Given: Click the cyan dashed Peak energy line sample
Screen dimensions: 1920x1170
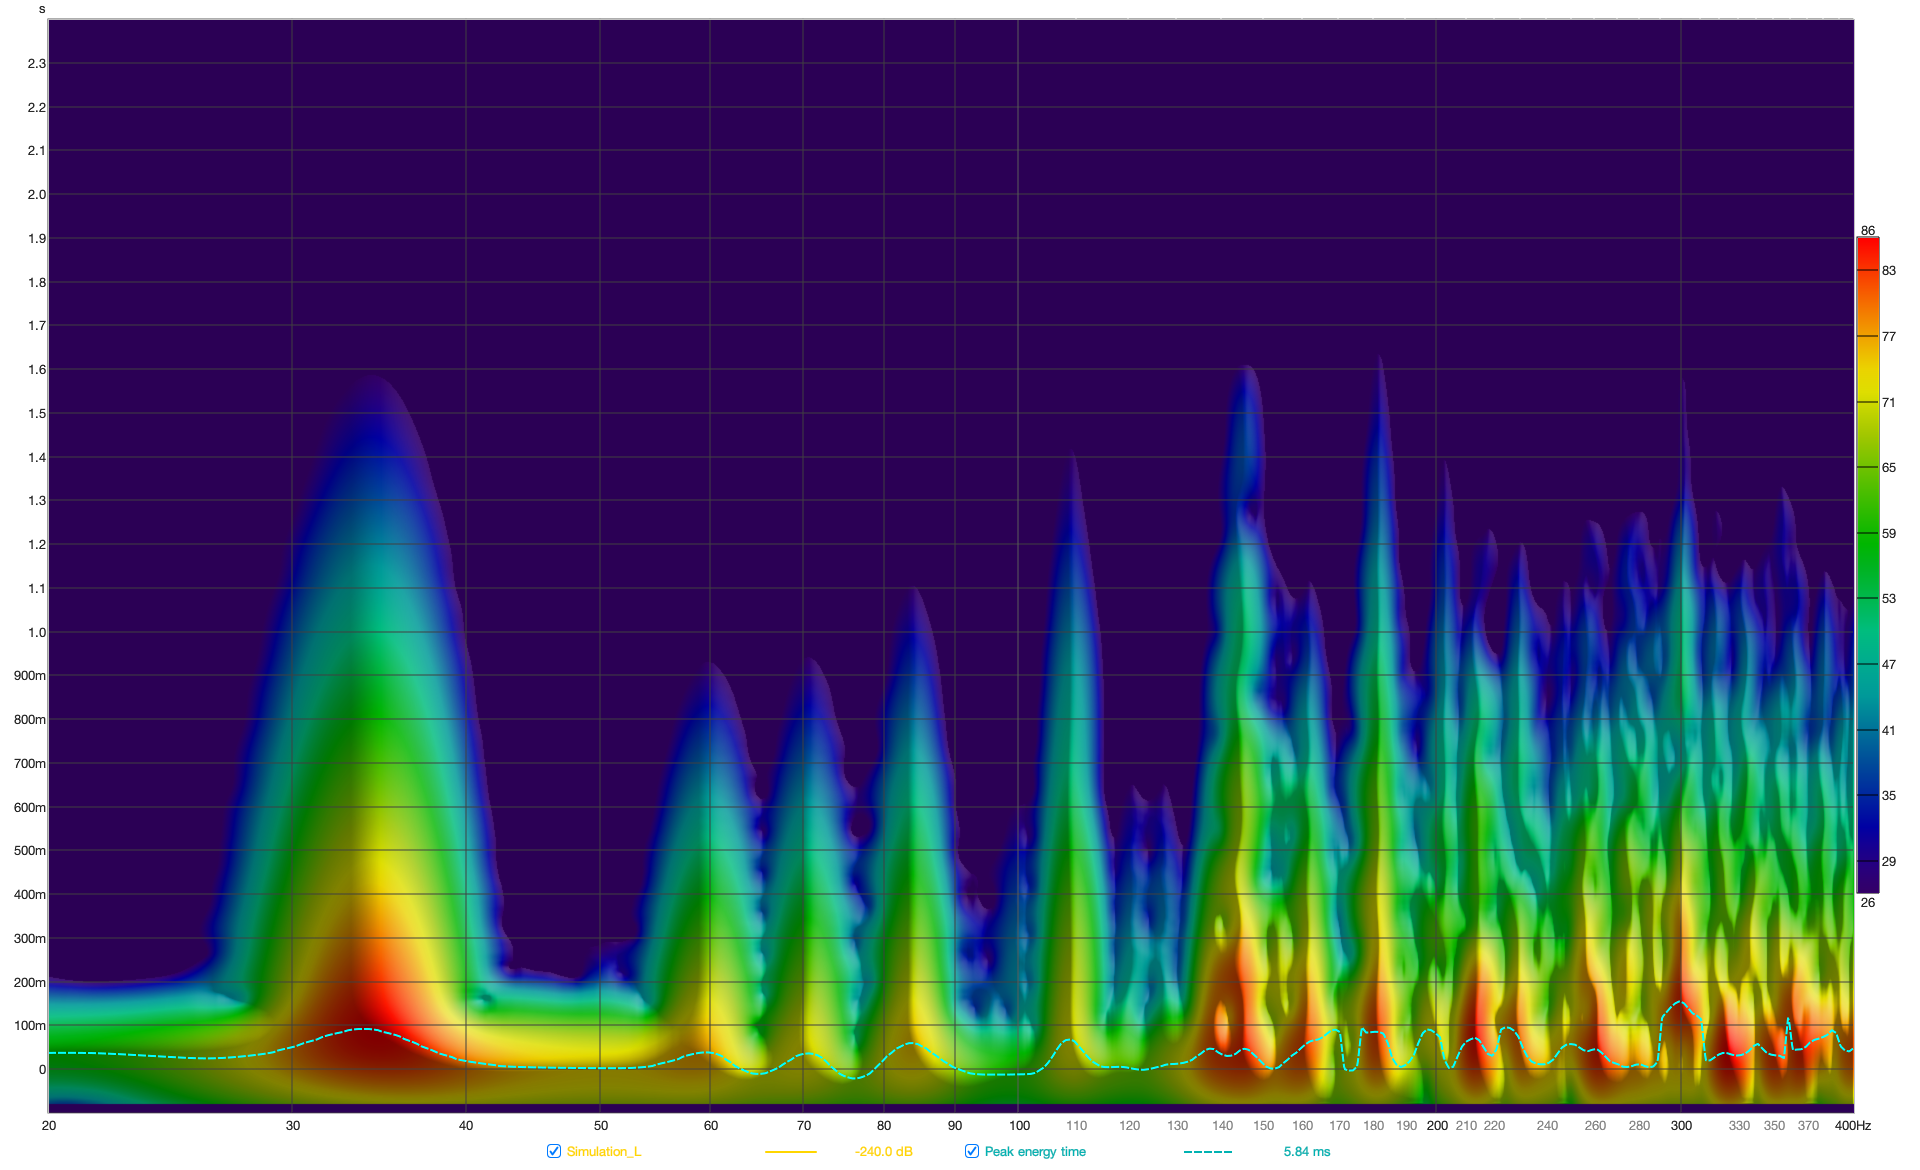Looking at the screenshot, I should click(x=1207, y=1152).
